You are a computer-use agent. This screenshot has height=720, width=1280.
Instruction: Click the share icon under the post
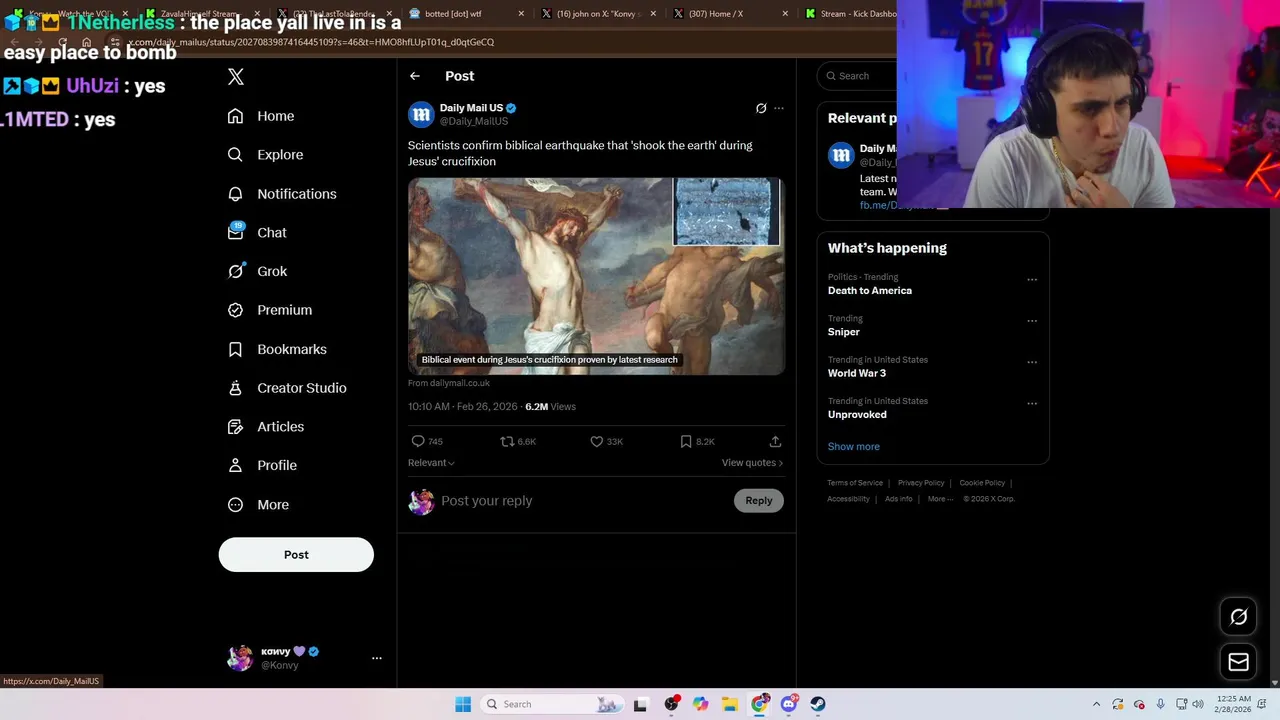click(x=775, y=441)
